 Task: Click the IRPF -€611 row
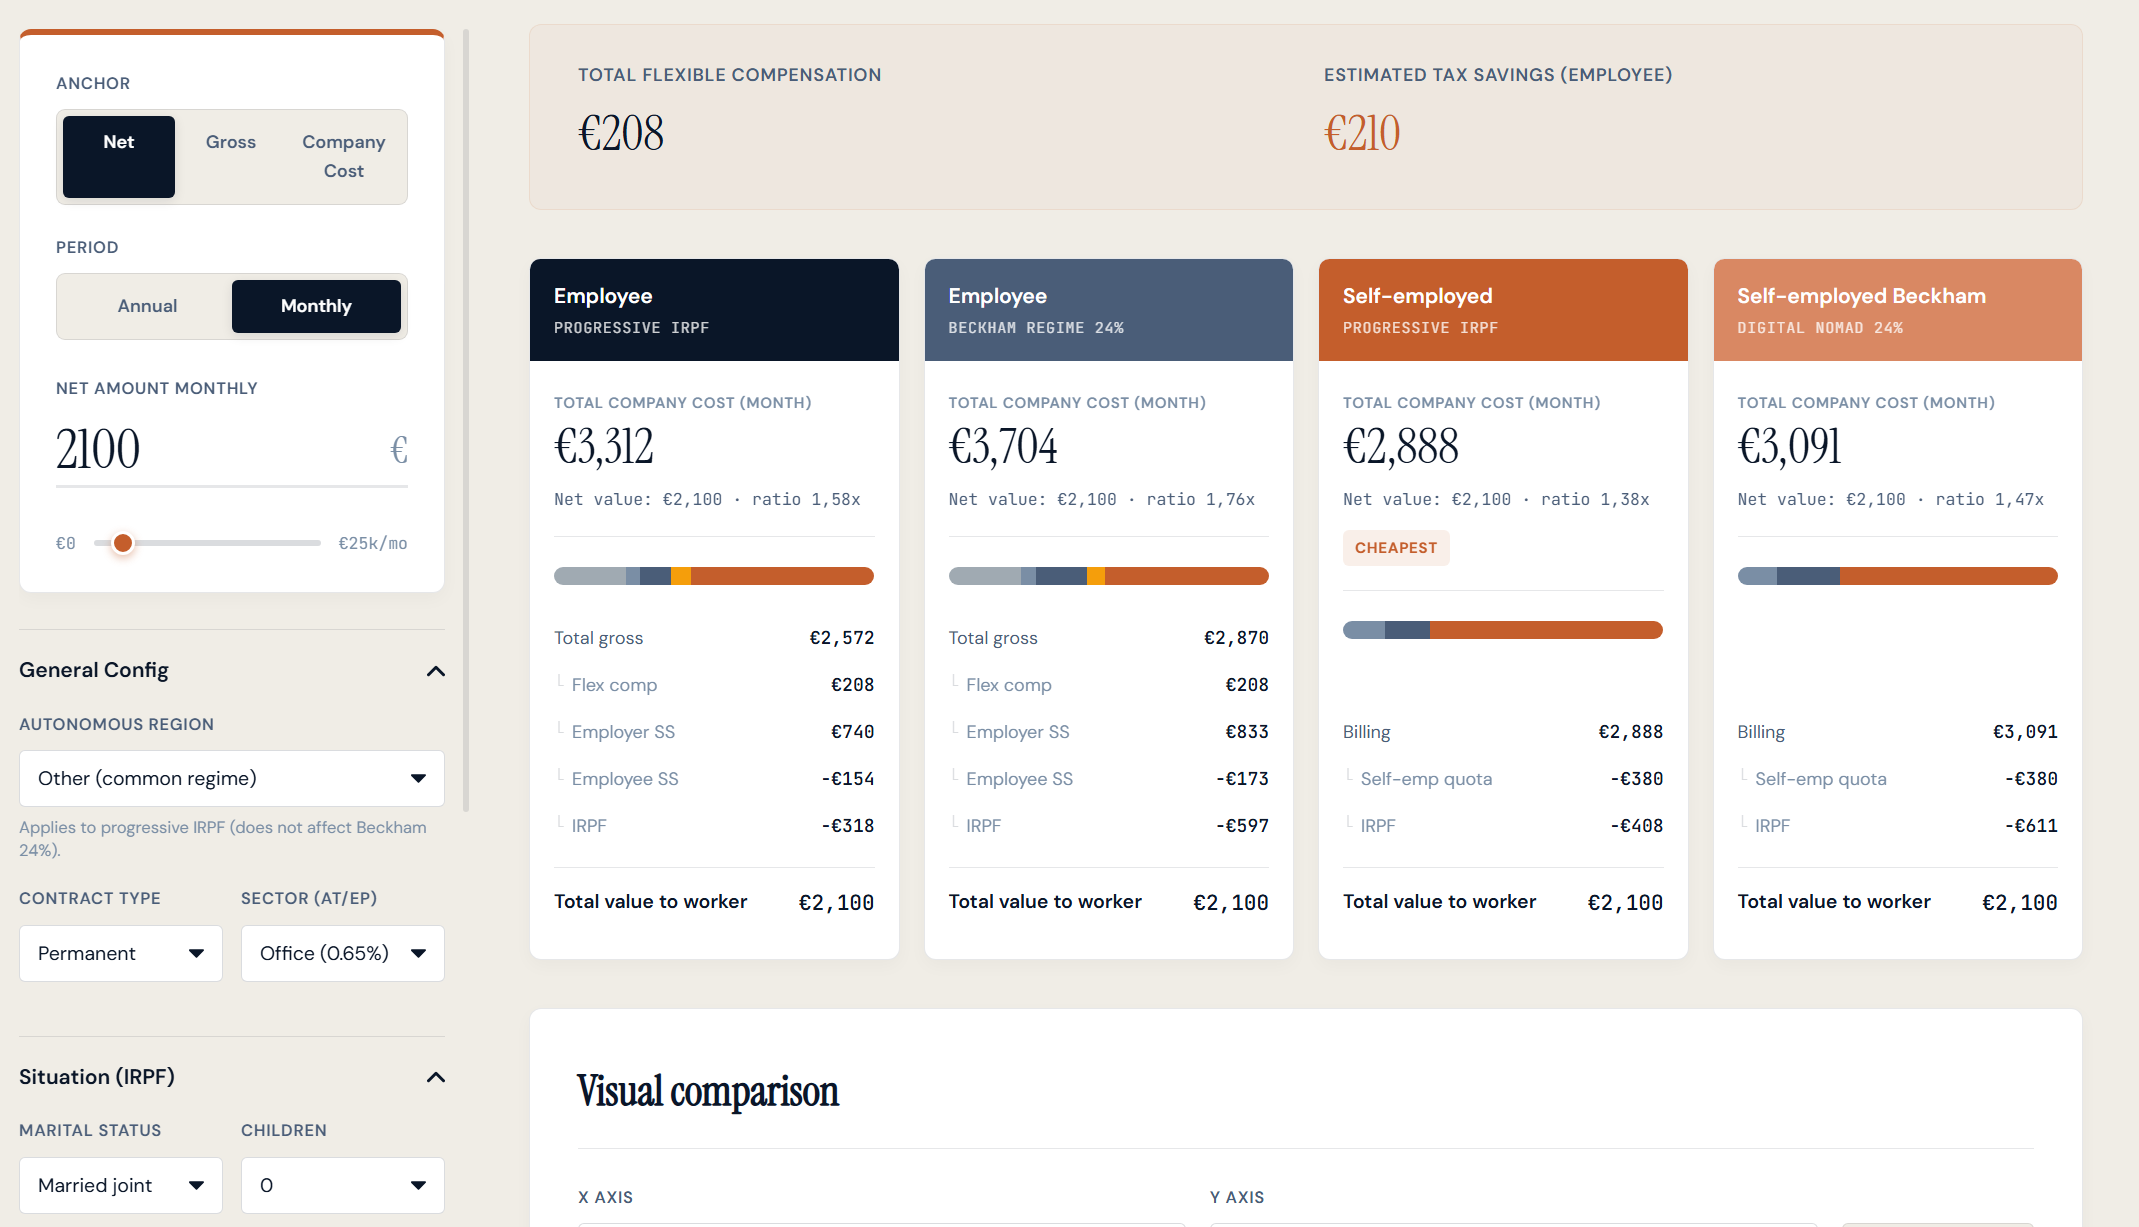pyautogui.click(x=1898, y=826)
